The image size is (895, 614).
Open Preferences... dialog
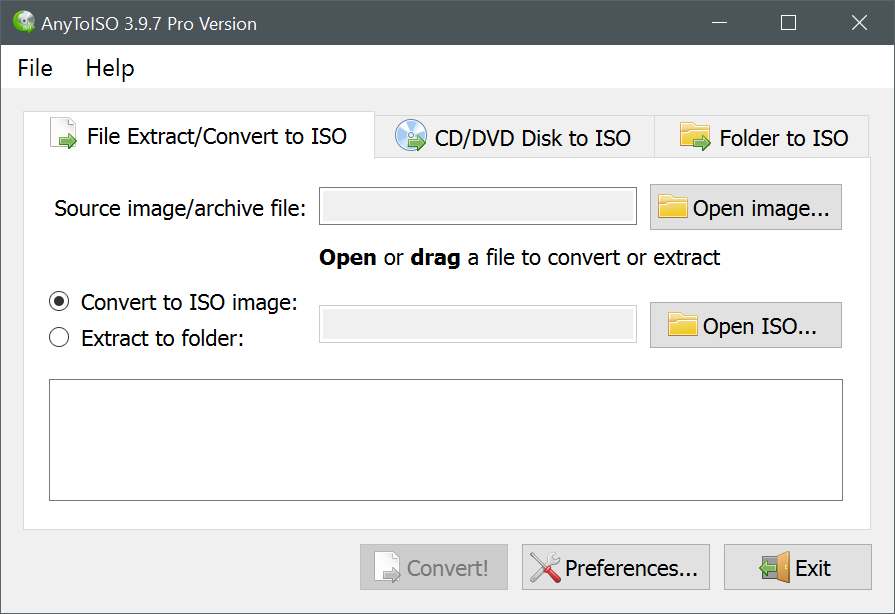pos(616,567)
